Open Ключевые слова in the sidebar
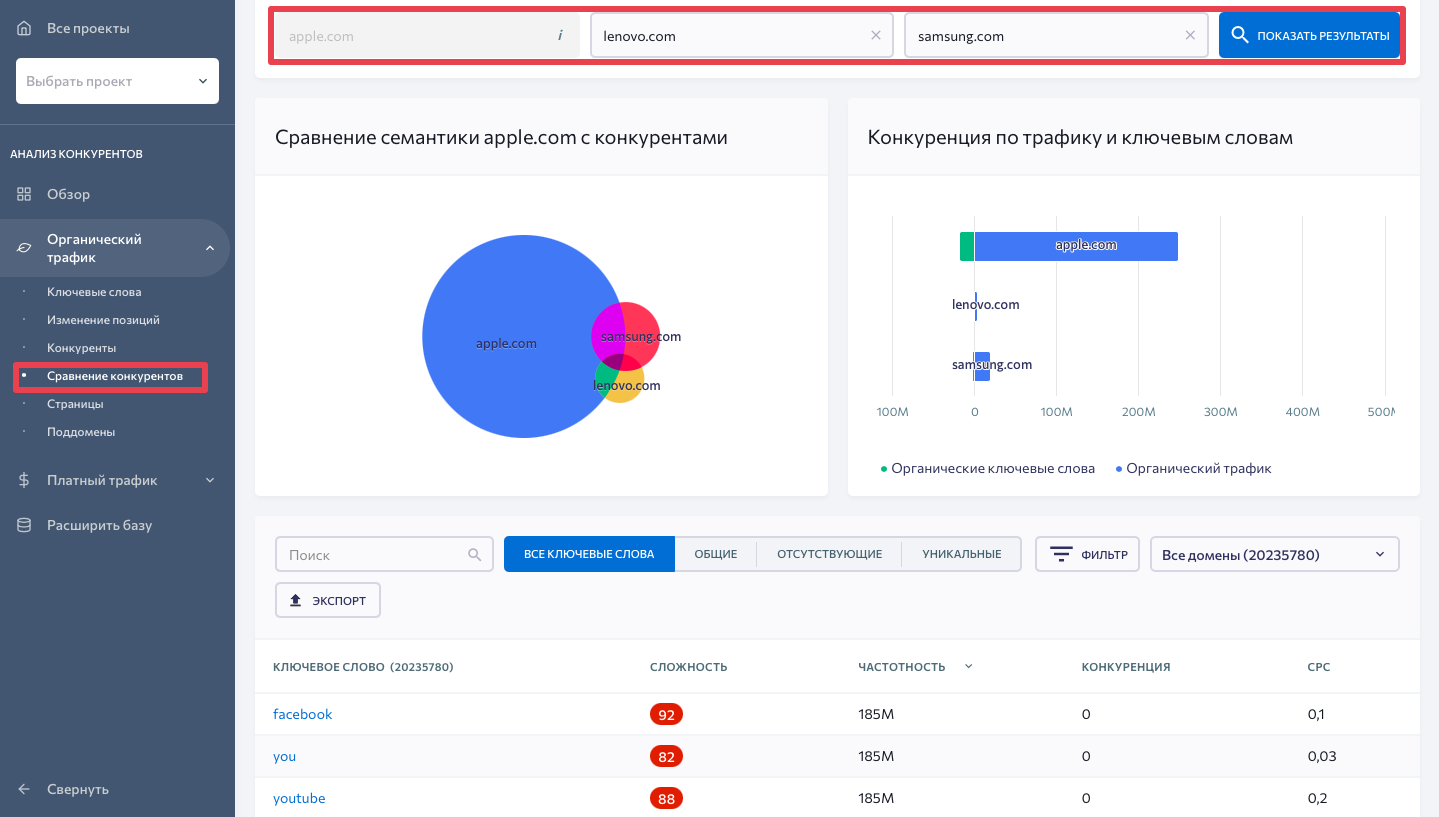Image resolution: width=1439 pixels, height=817 pixels. (94, 292)
